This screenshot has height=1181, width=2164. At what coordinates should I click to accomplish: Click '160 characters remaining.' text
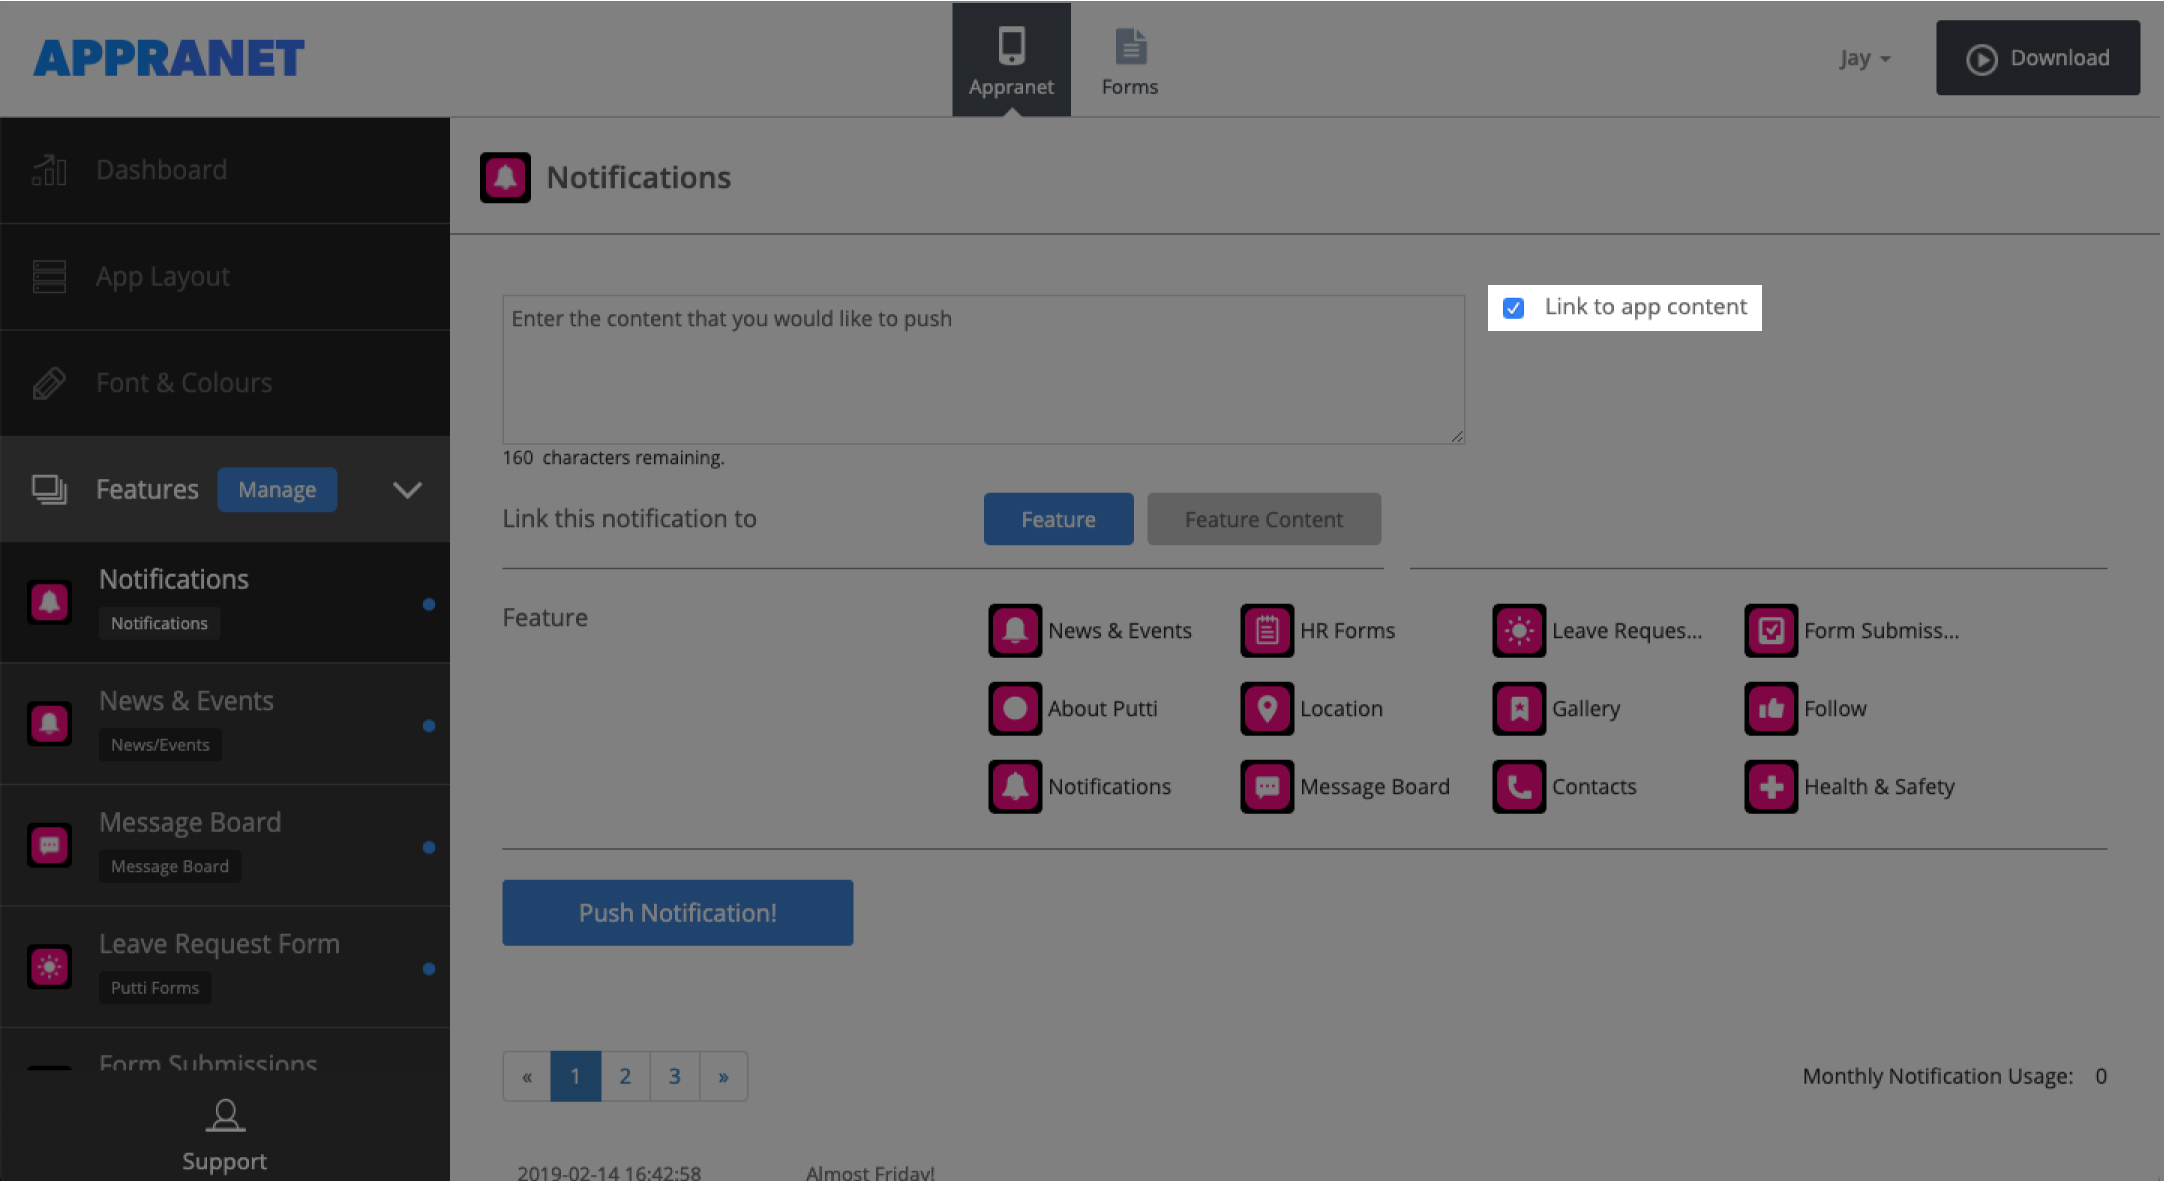[613, 458]
